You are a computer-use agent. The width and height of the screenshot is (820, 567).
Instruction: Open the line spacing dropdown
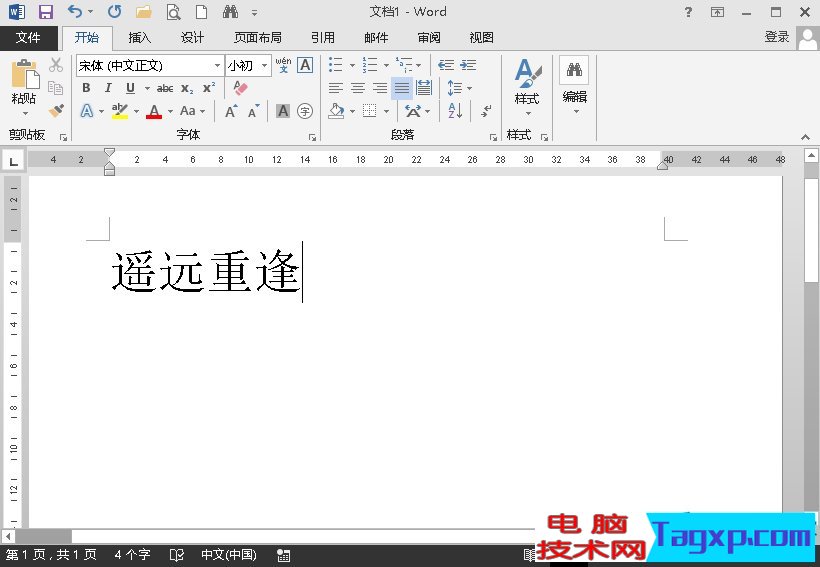pos(469,88)
